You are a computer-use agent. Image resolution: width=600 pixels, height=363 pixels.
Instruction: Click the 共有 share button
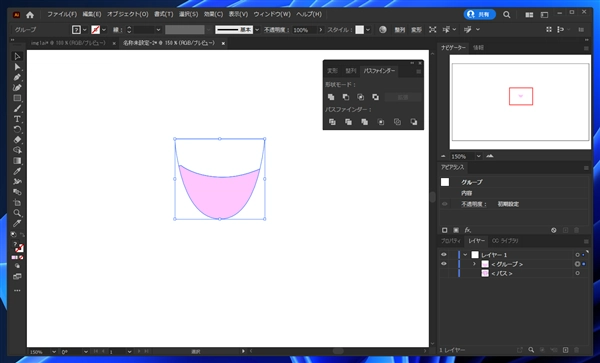pos(480,15)
